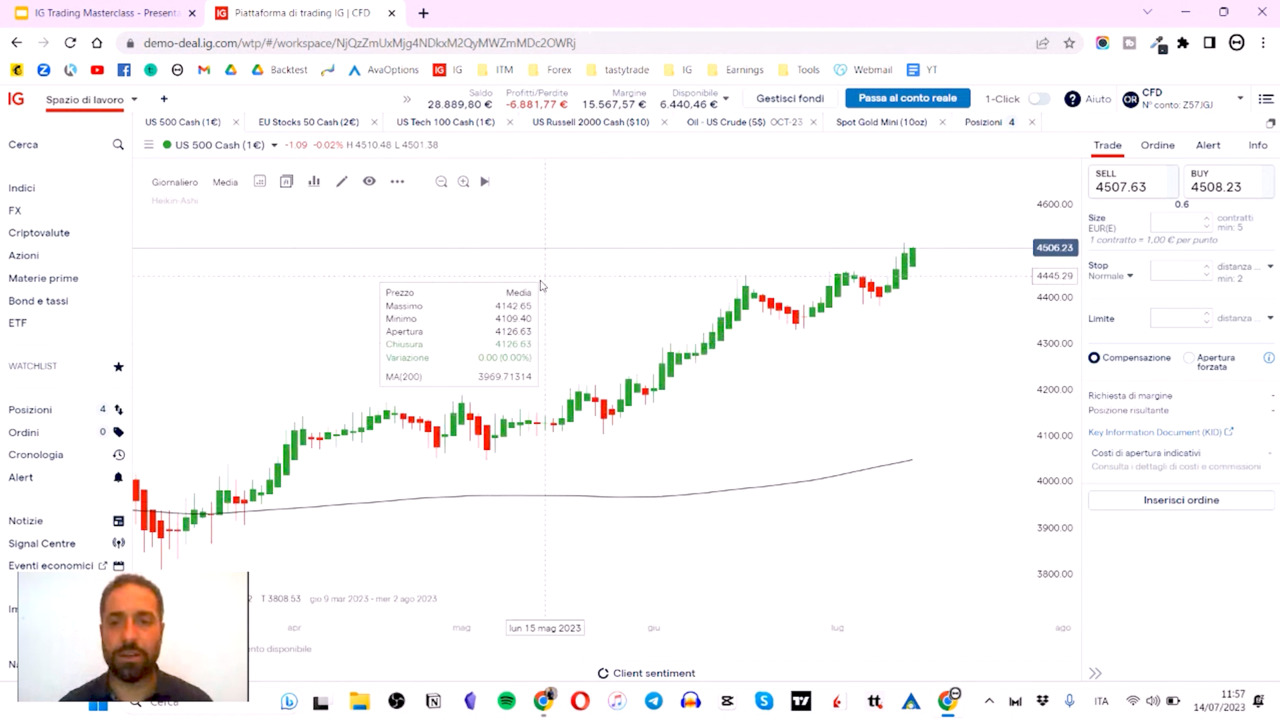This screenshot has height=720, width=1280.
Task: Open the Spot Gold Mini (10oz) tab
Action: 881,122
